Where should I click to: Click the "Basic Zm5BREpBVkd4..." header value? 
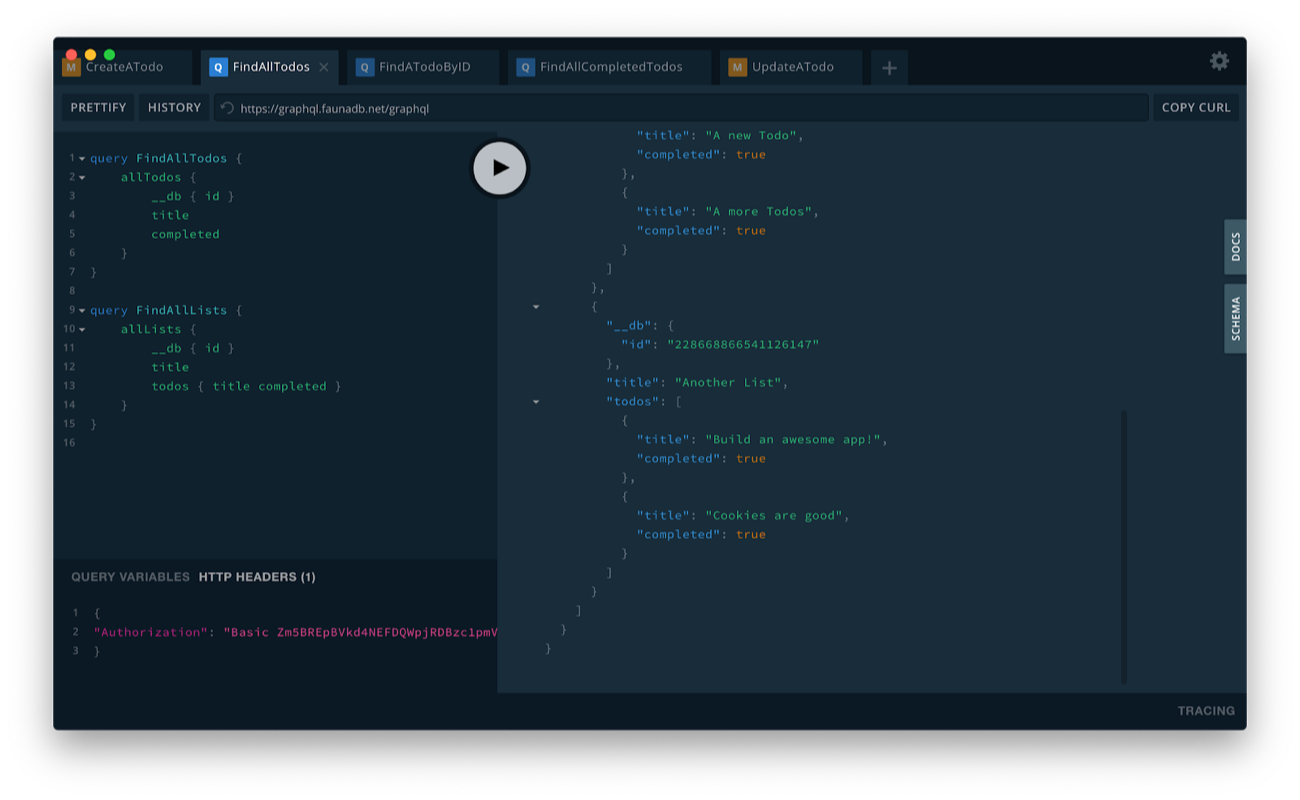(360, 632)
